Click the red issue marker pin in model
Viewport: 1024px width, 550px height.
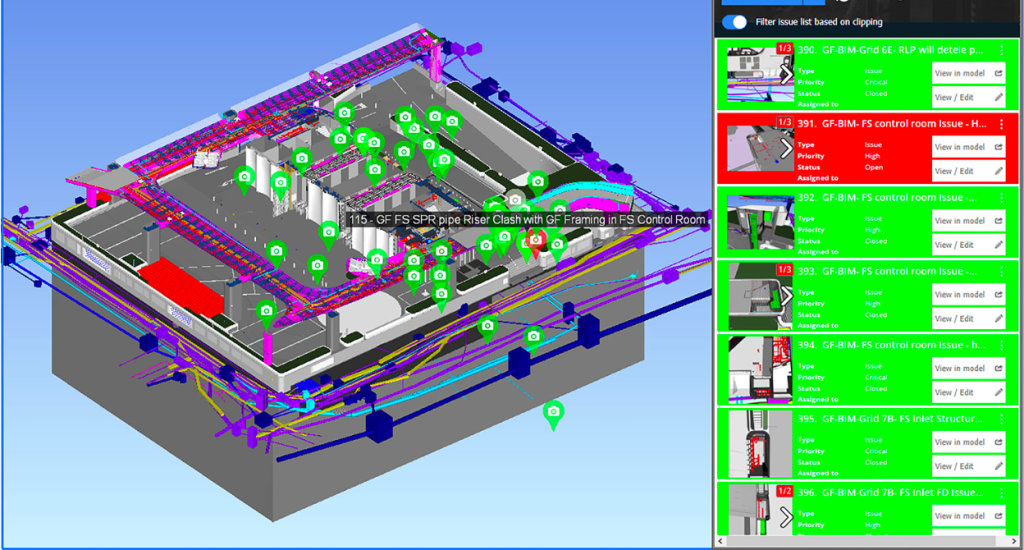[x=536, y=241]
